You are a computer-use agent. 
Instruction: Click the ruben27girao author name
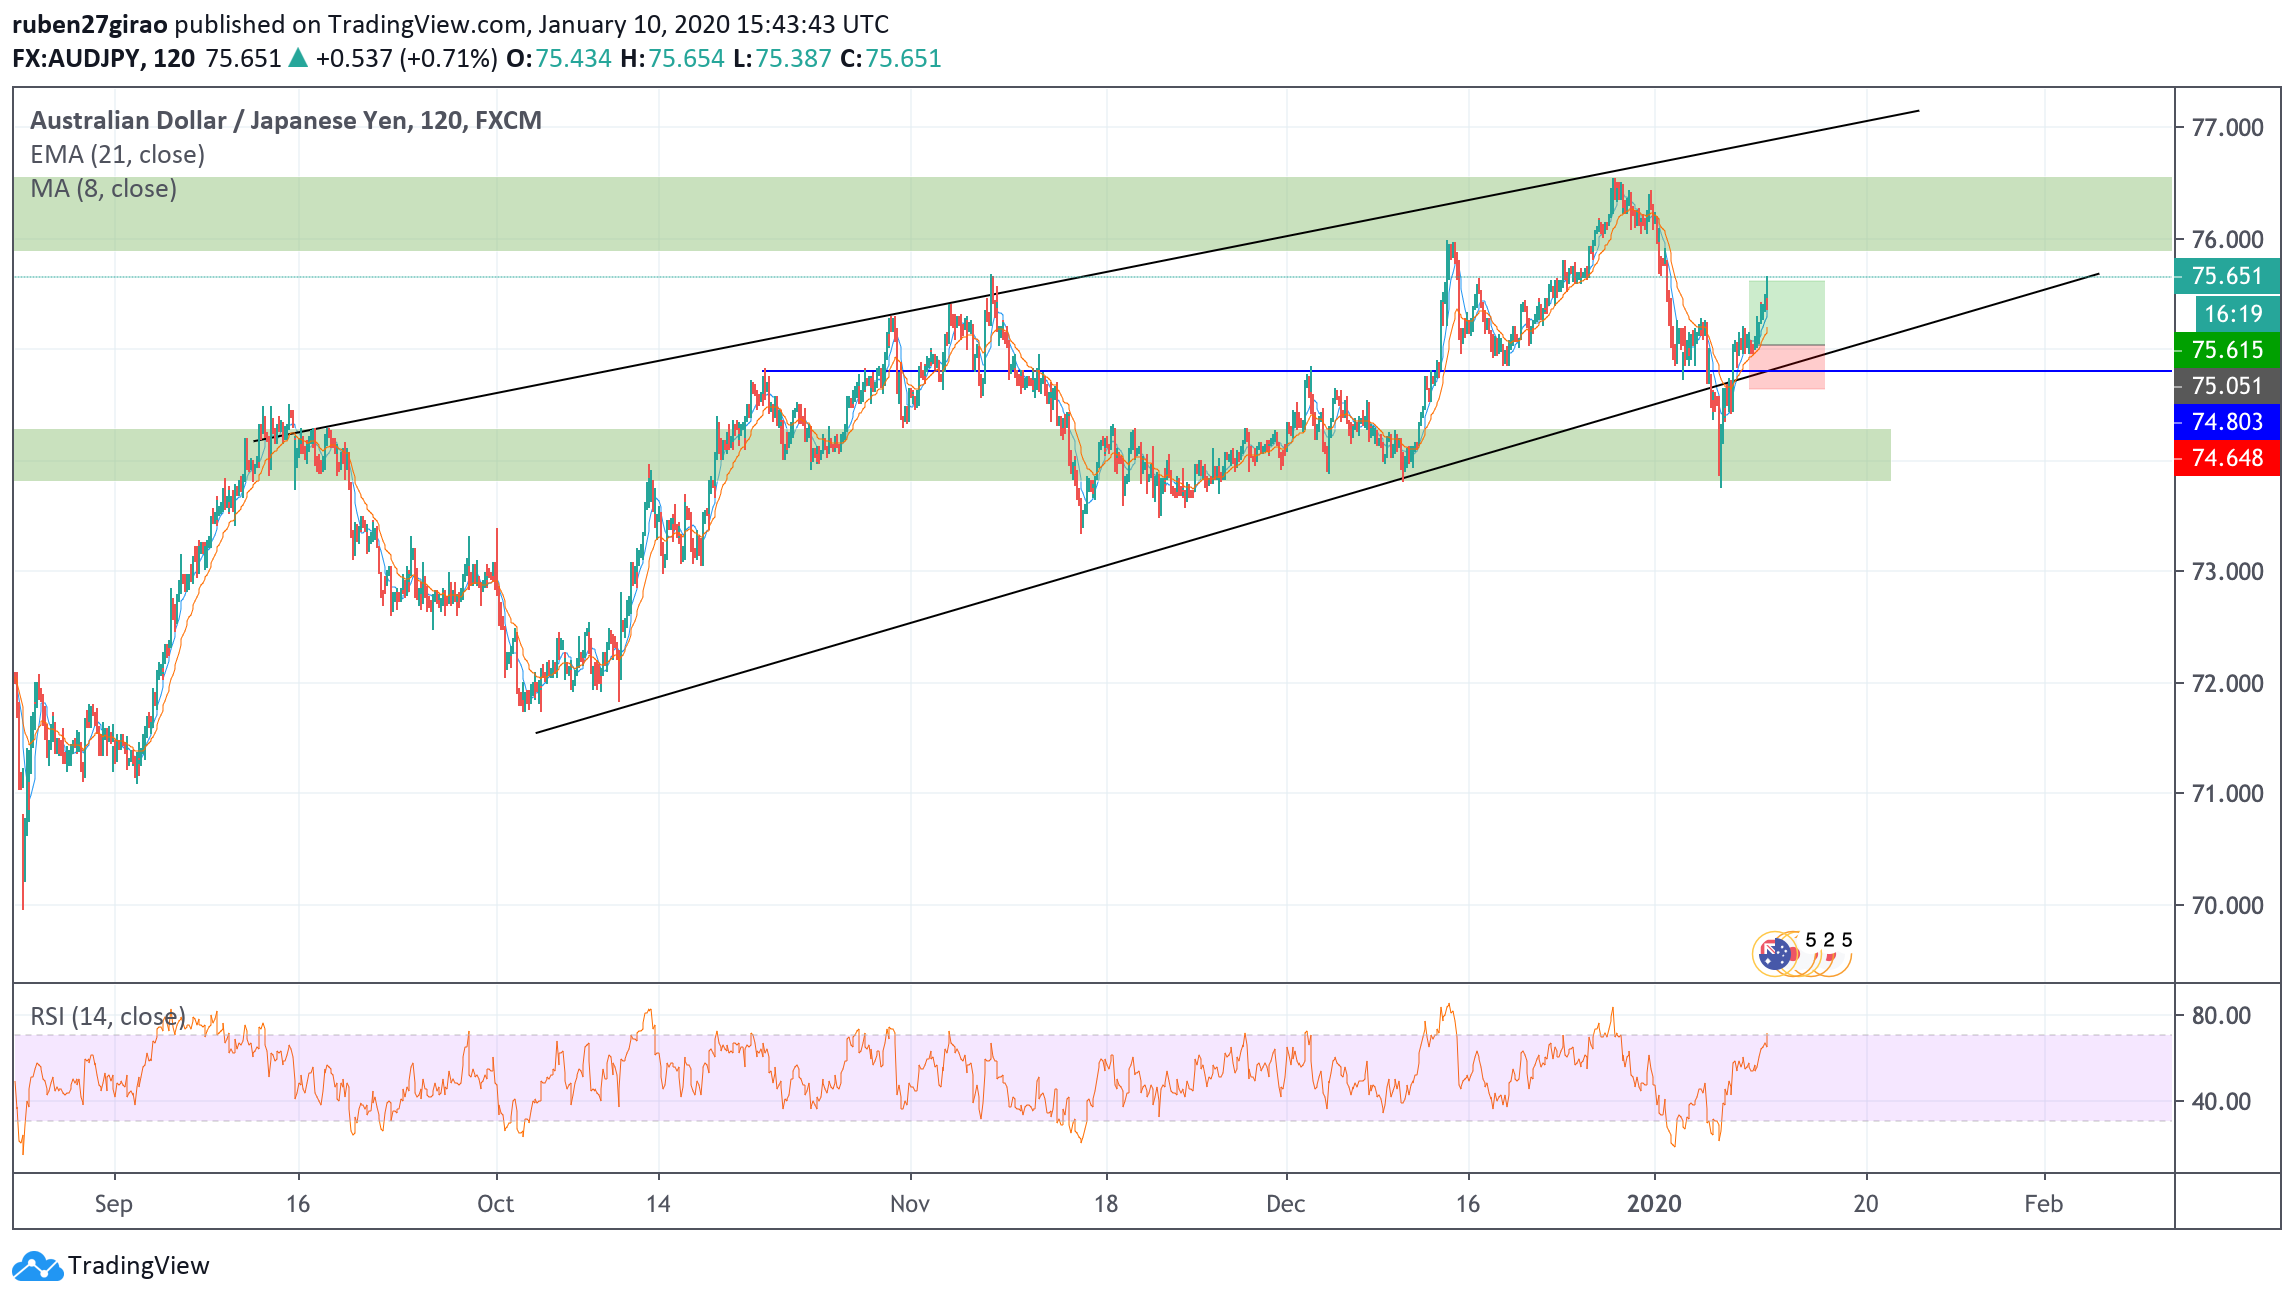pyautogui.click(x=89, y=24)
